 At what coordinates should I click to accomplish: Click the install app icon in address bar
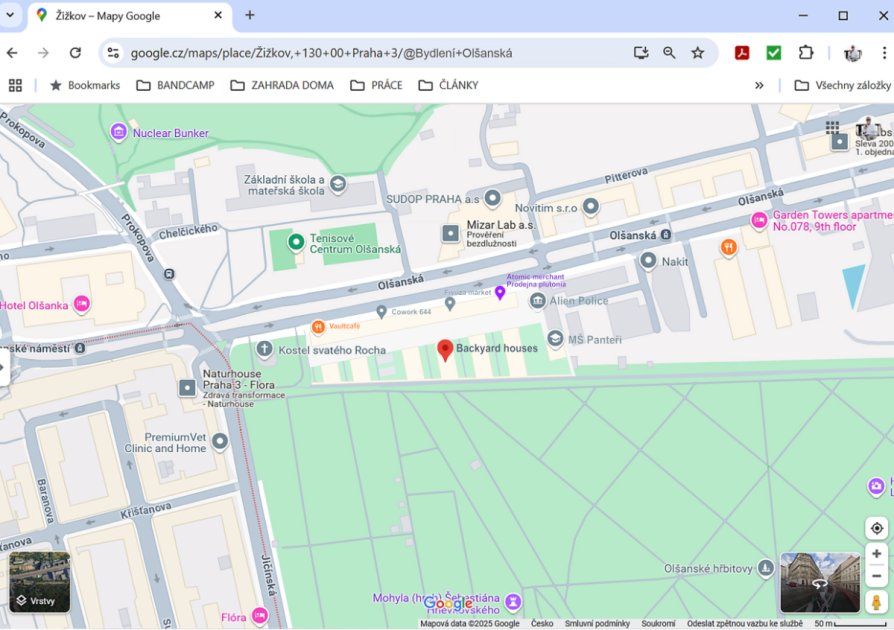tap(641, 53)
